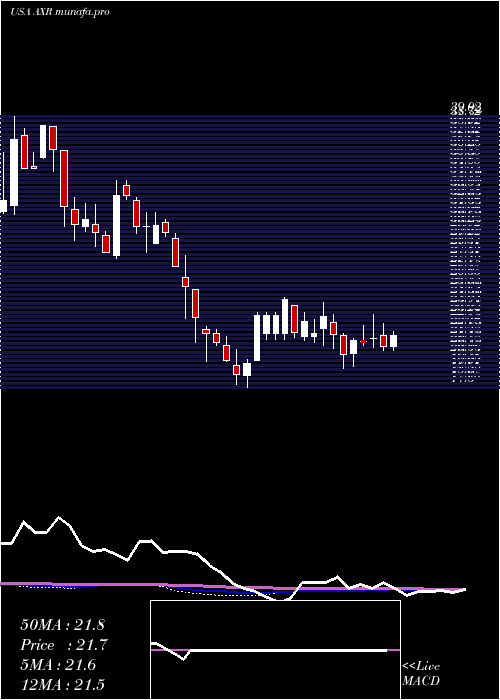Click the 'Price : 21.7' value
The image size is (500, 700).
(64, 645)
